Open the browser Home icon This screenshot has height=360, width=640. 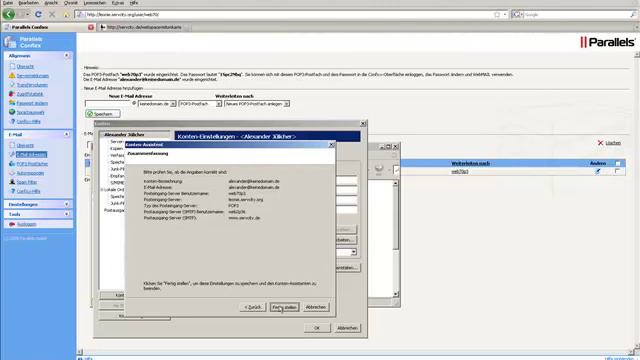click(x=66, y=14)
